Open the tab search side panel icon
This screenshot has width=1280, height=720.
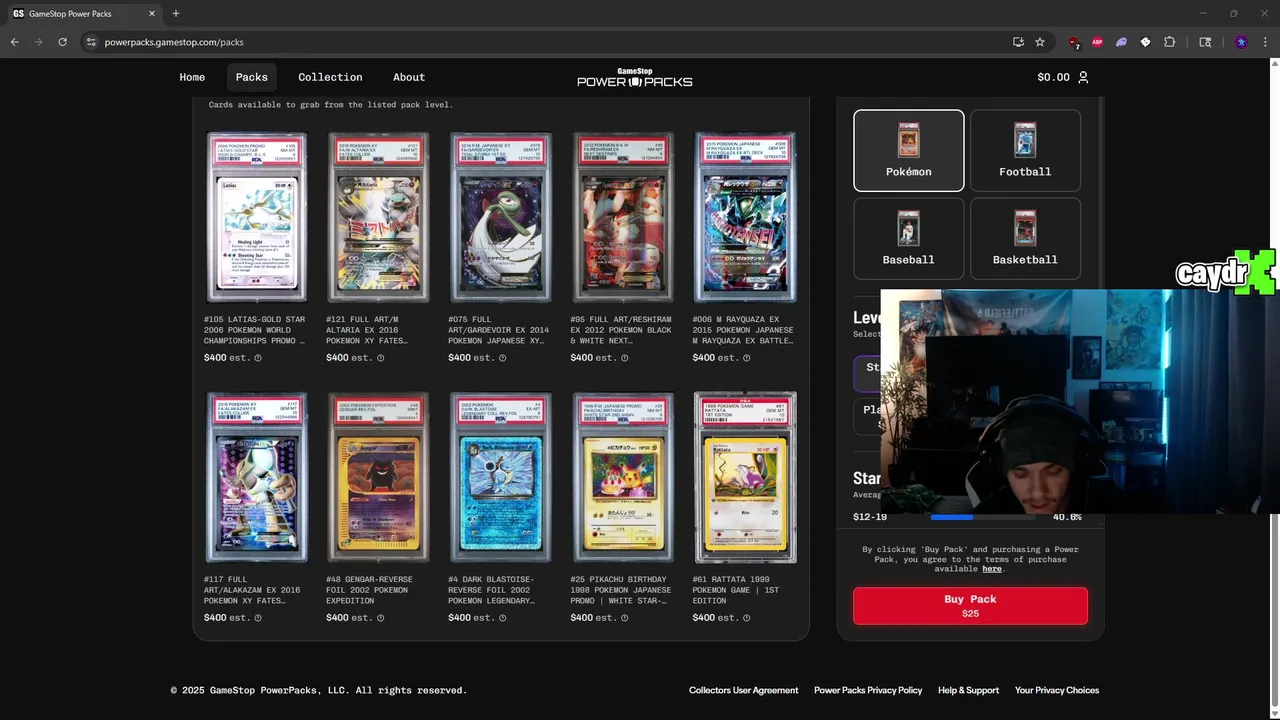point(1205,42)
